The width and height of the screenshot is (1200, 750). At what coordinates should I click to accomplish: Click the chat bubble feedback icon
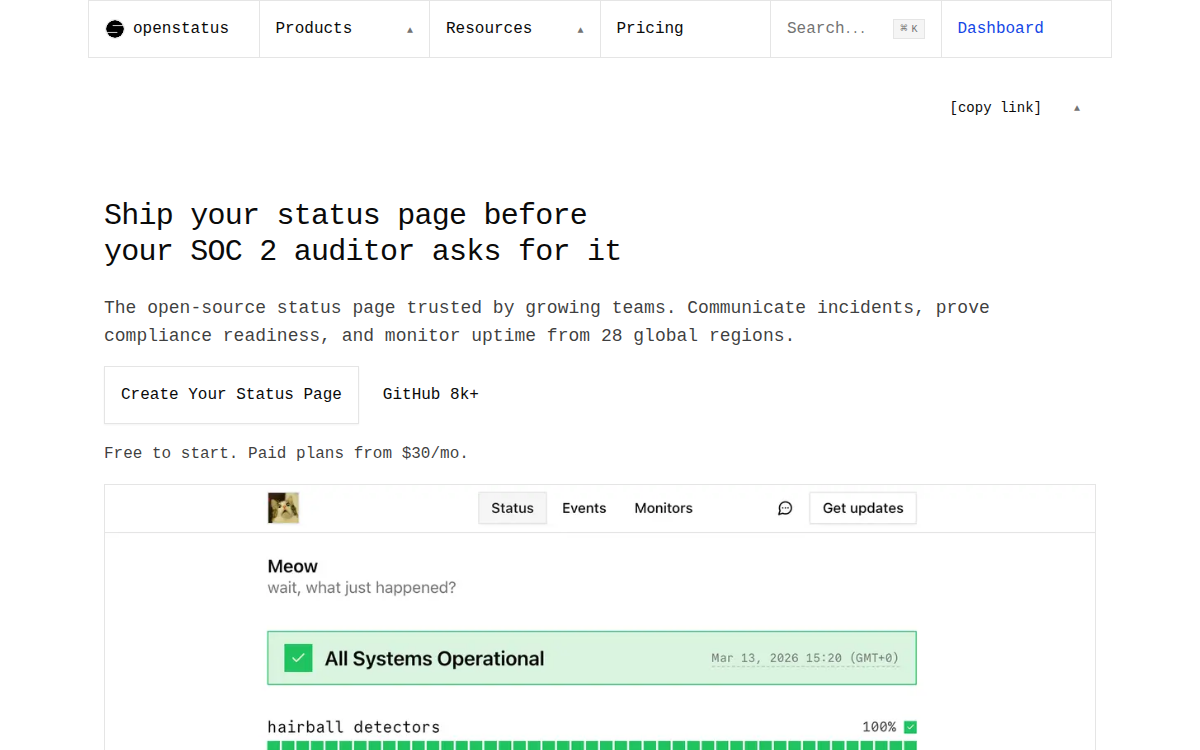(785, 508)
